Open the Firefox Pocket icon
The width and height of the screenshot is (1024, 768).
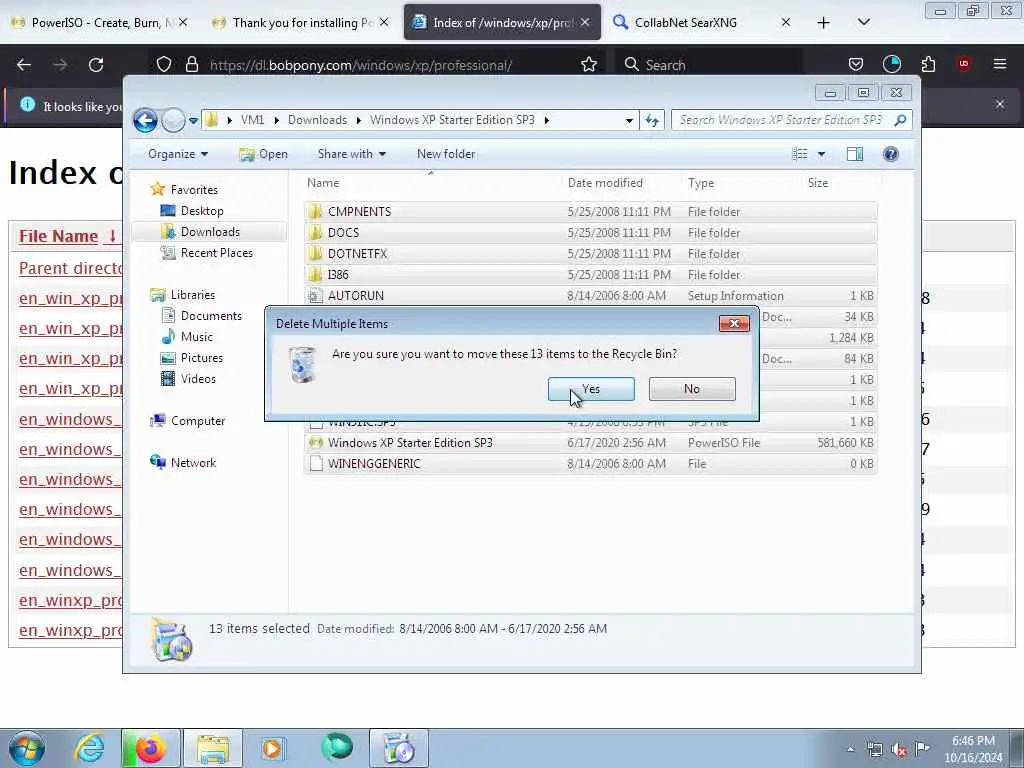[856, 65]
